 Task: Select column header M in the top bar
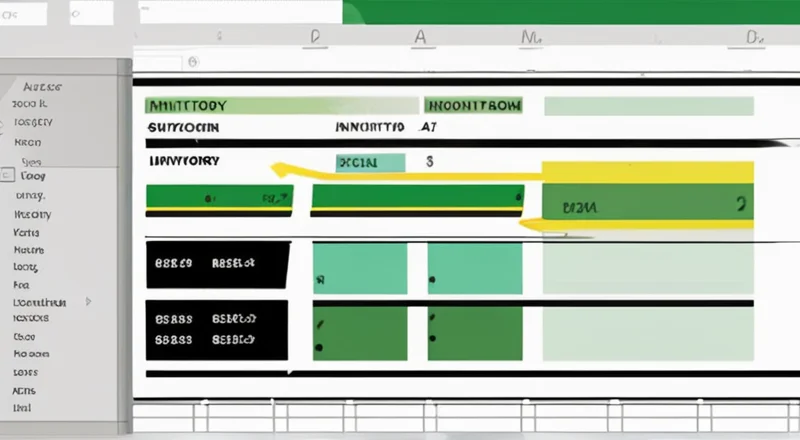(x=529, y=37)
